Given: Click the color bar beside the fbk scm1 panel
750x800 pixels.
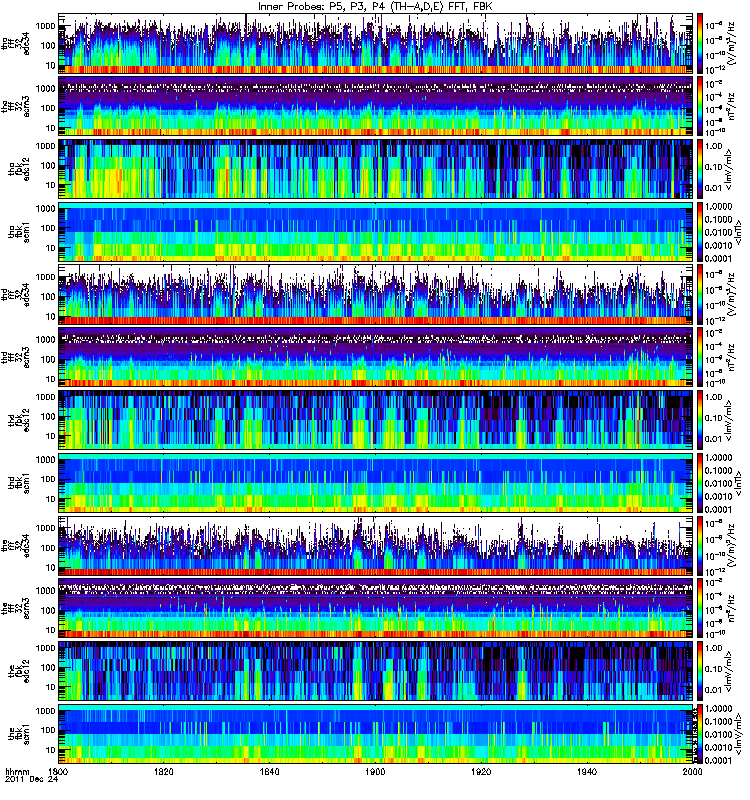Looking at the screenshot, I should click(x=700, y=734).
